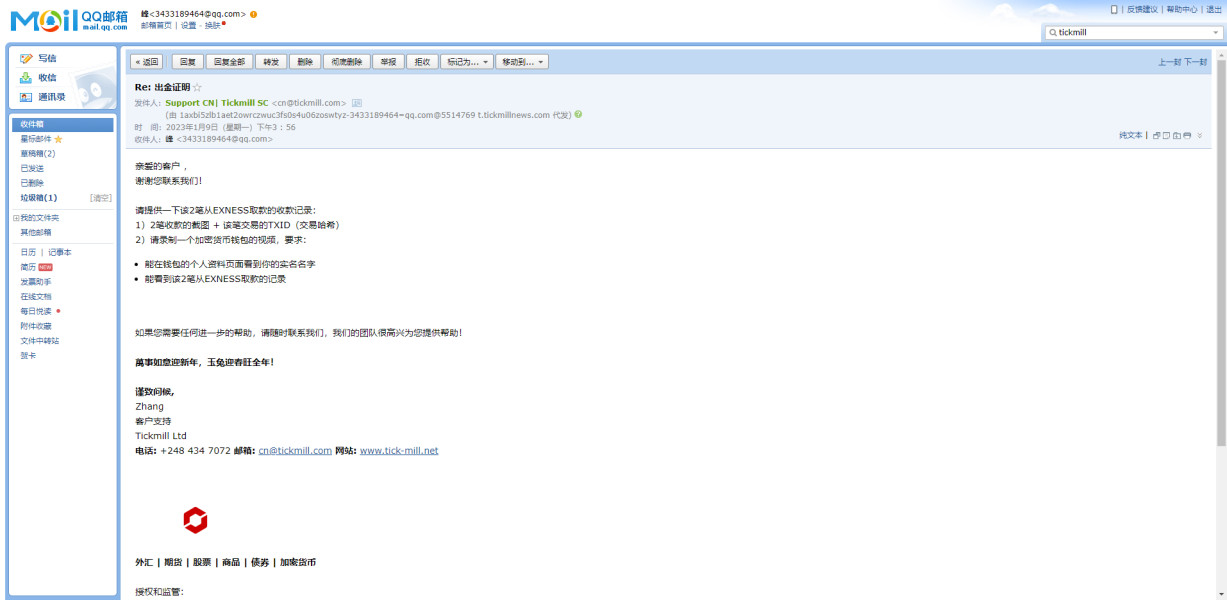This screenshot has width=1227, height=600.
Task: Click the phone icon beside 反馈建议
Action: 1115,9
